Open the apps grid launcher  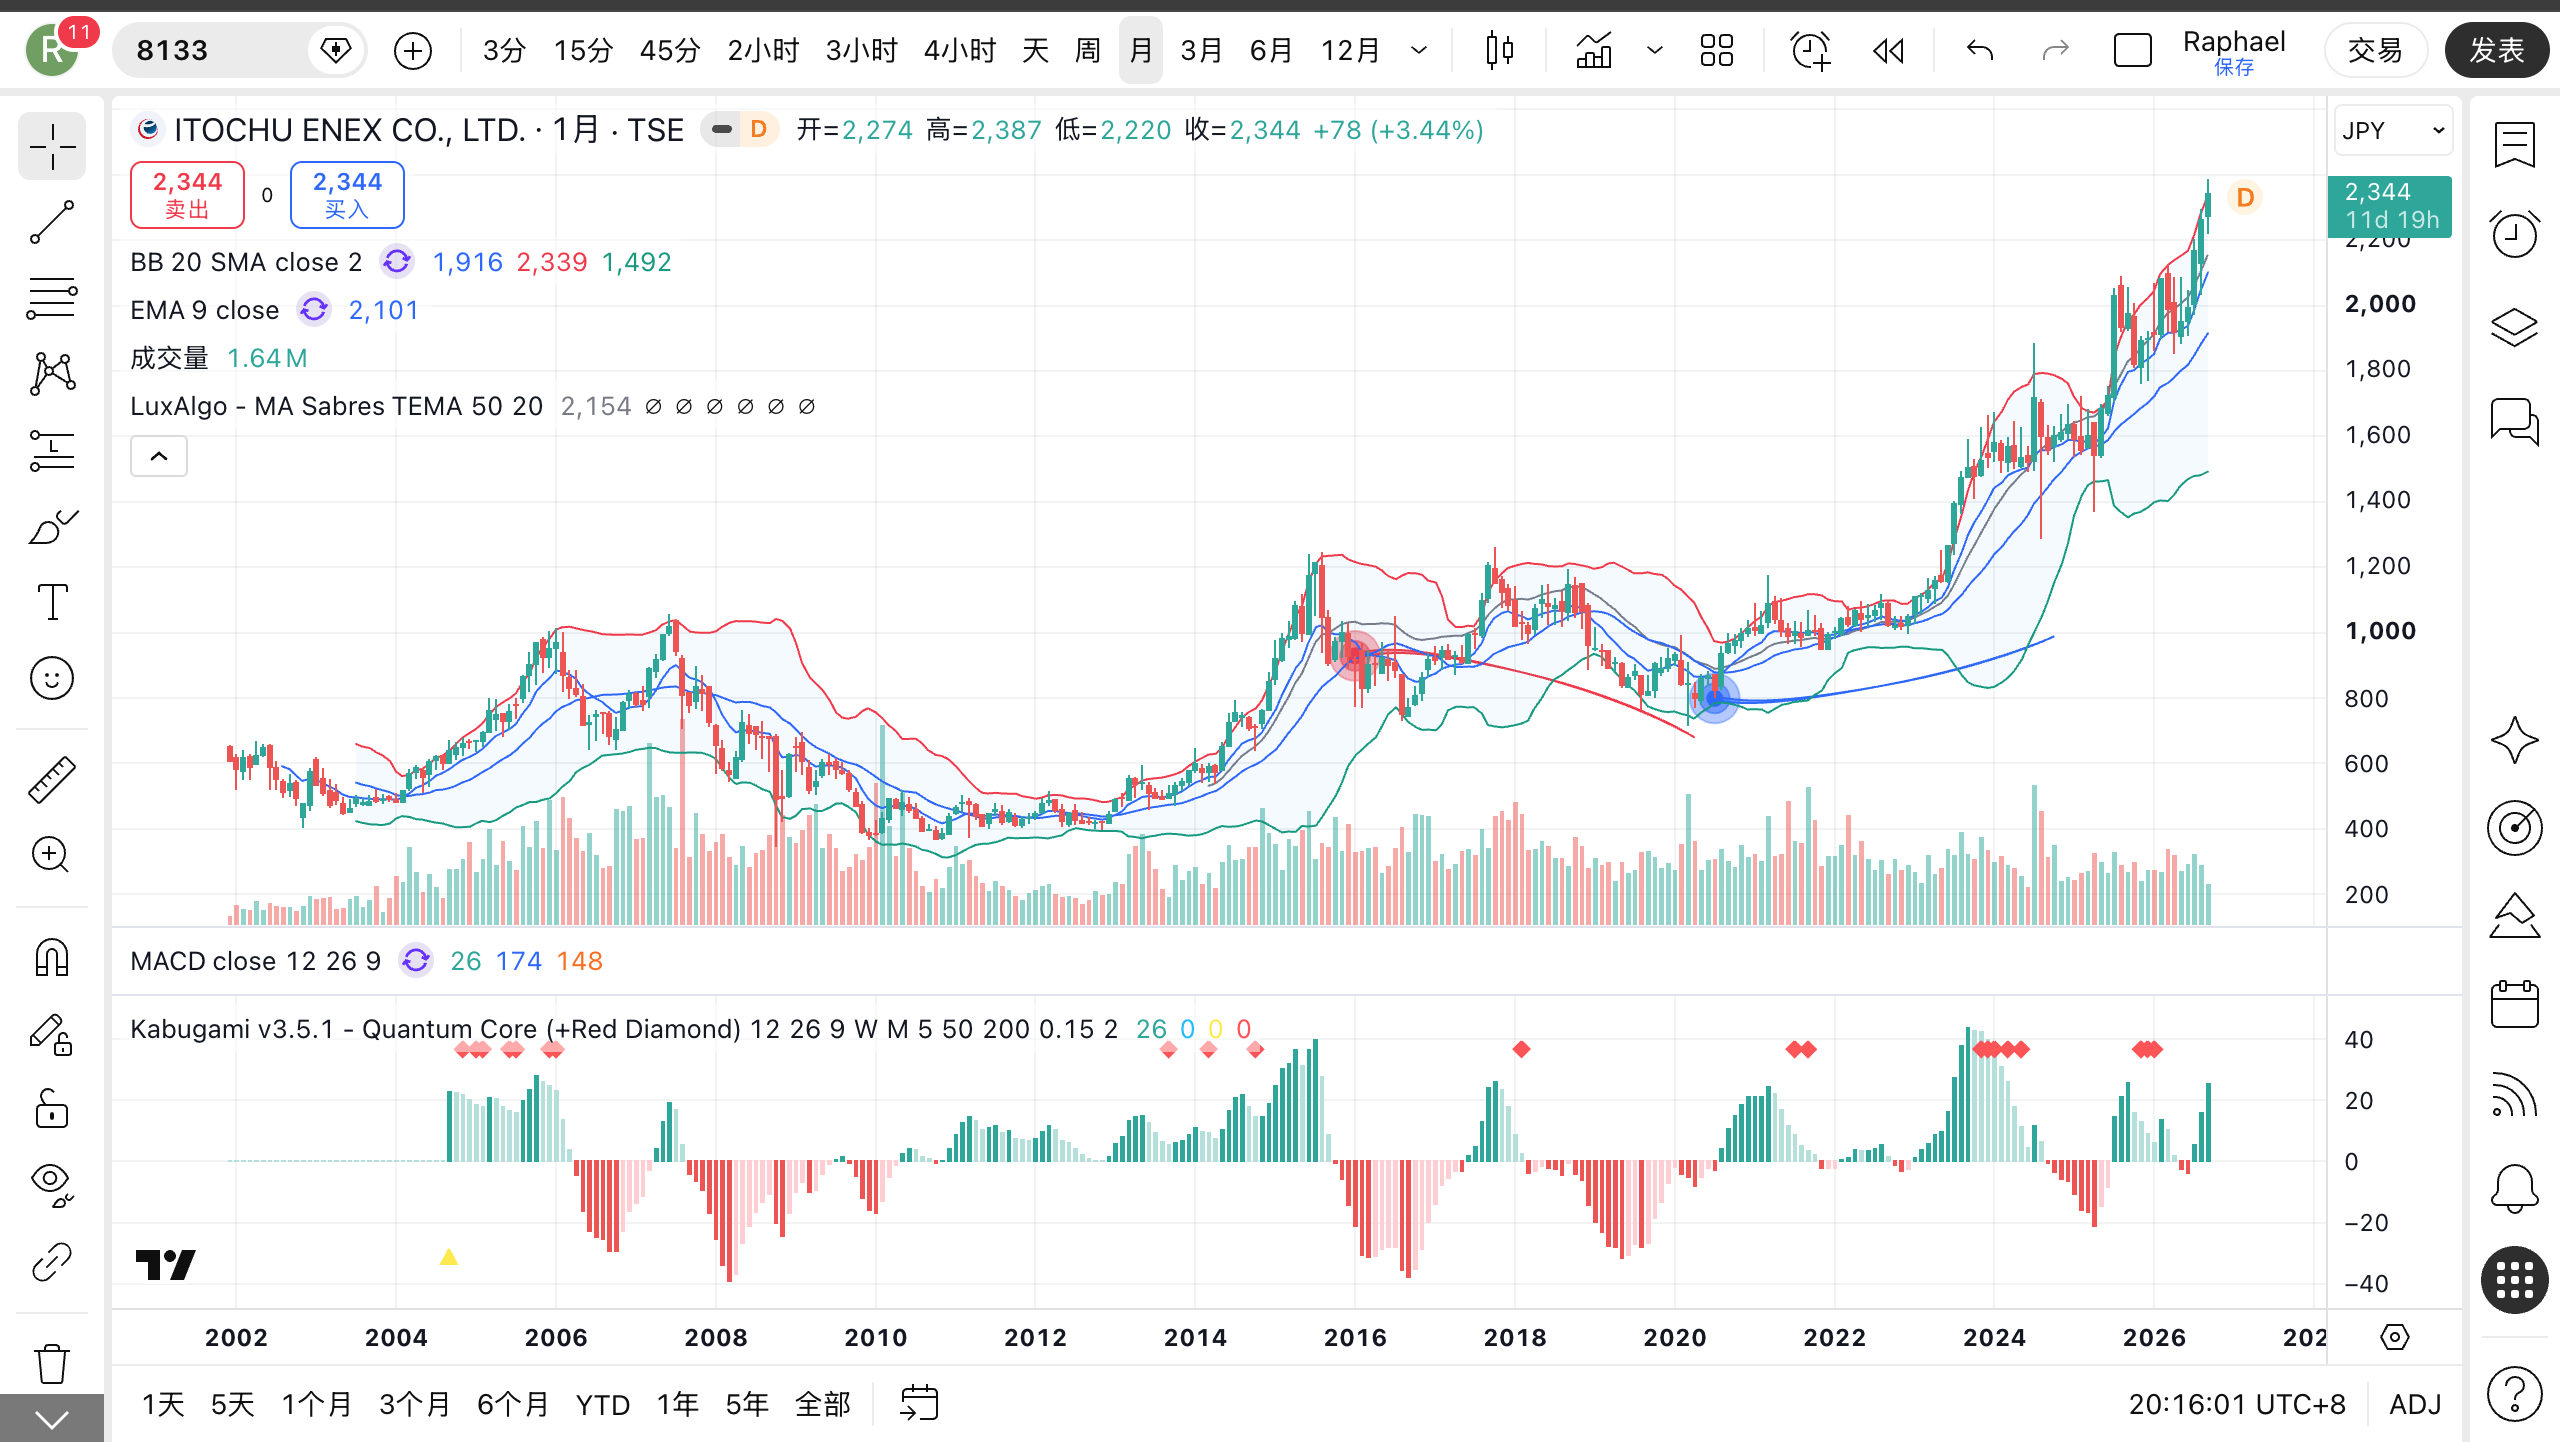click(2514, 1280)
